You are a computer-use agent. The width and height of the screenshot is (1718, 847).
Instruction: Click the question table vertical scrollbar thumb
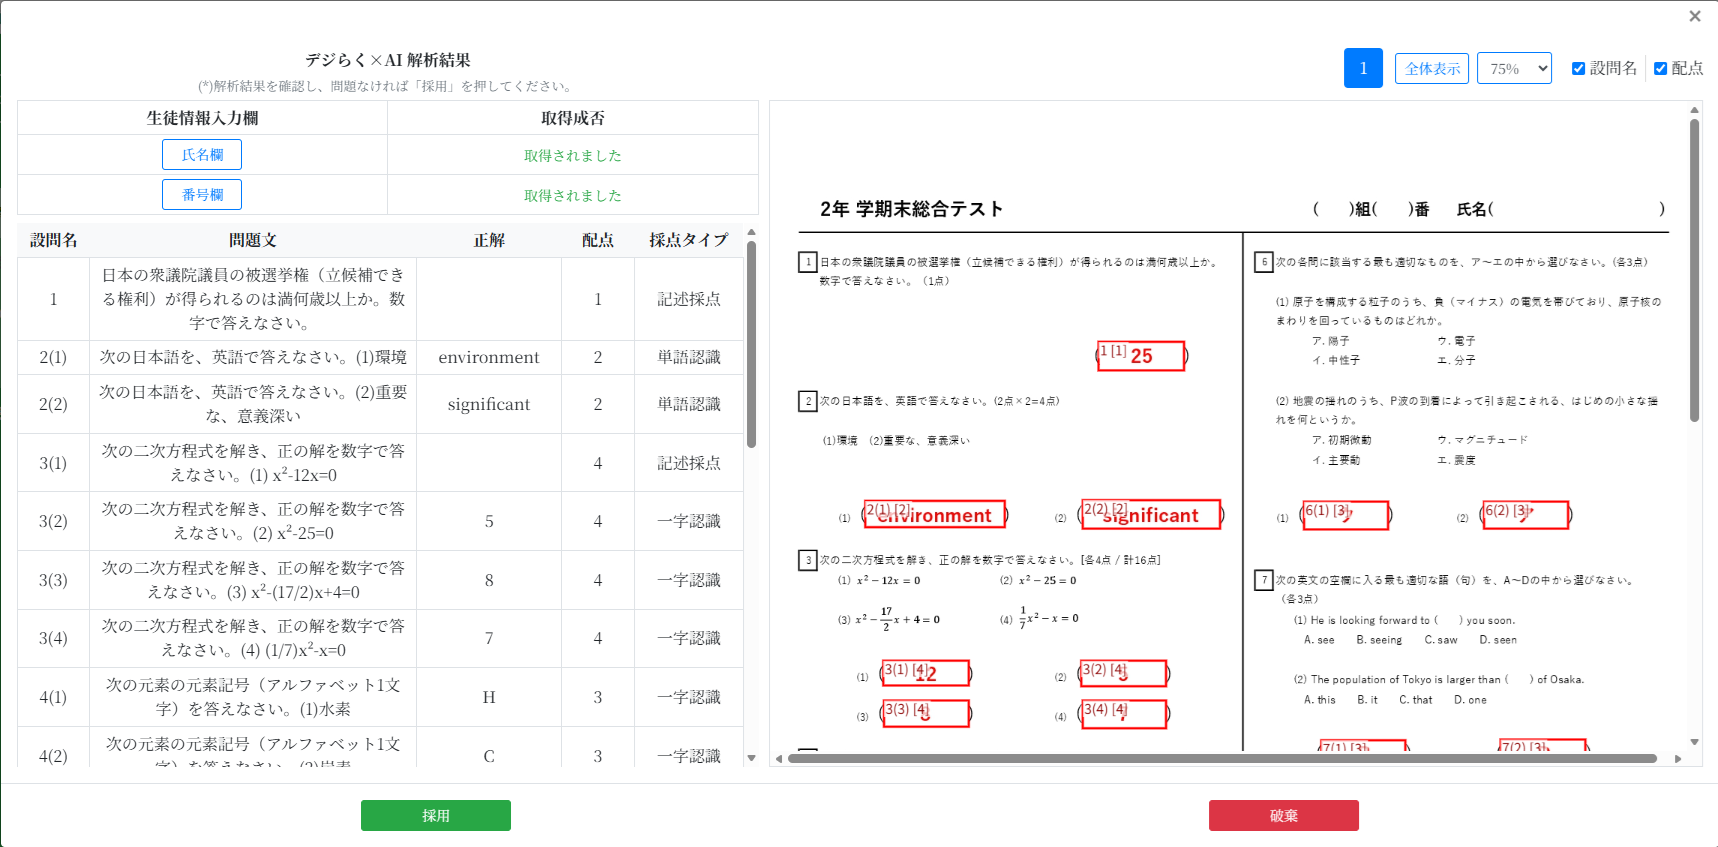click(x=751, y=344)
